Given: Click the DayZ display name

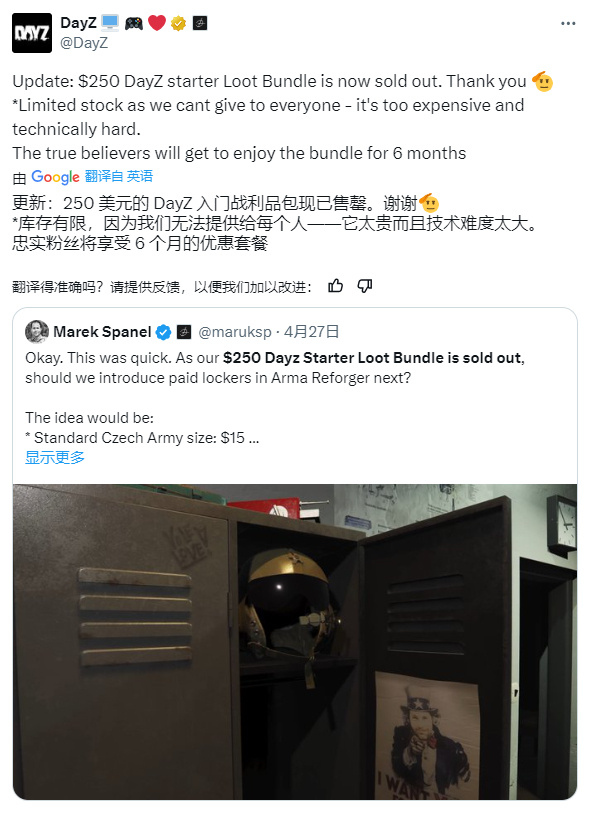Looking at the screenshot, I should [78, 23].
